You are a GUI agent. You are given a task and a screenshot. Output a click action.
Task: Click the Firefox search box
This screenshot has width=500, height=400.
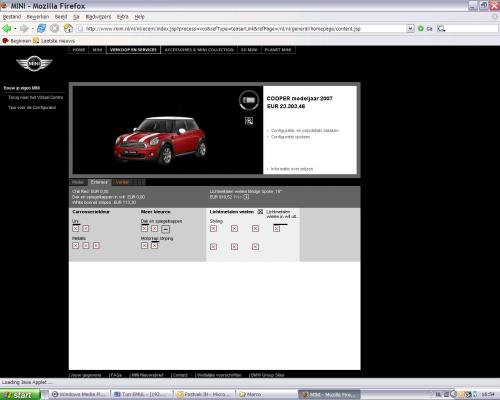[472, 29]
